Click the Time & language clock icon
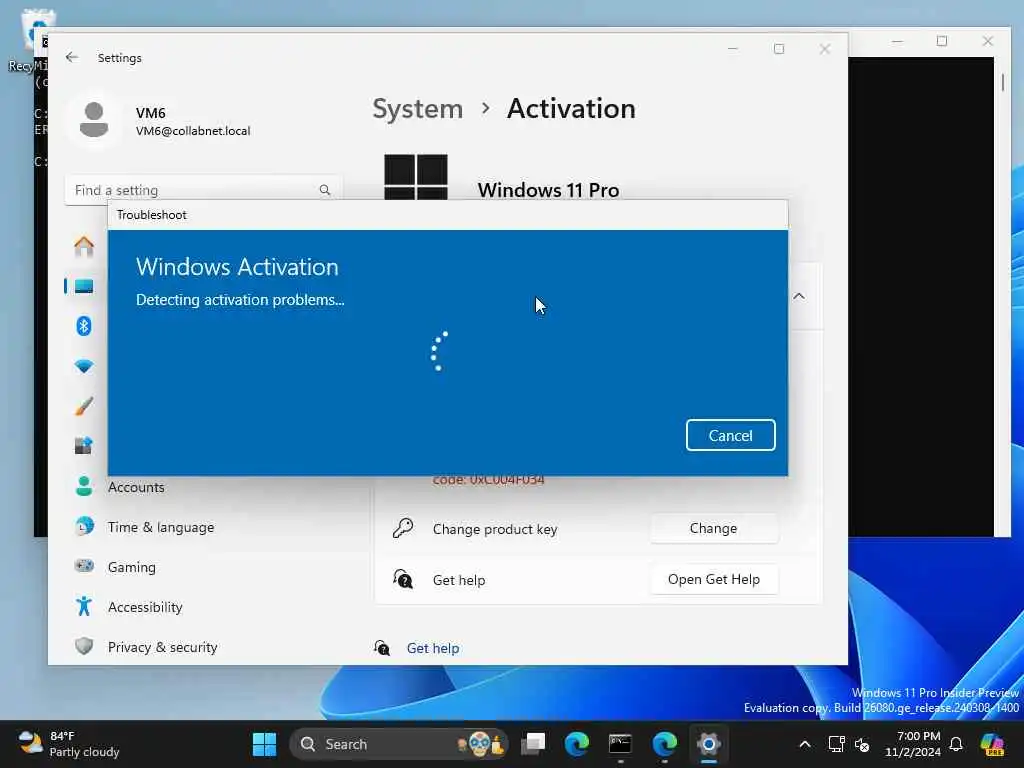Screen dimensions: 1024x768 coord(84,526)
